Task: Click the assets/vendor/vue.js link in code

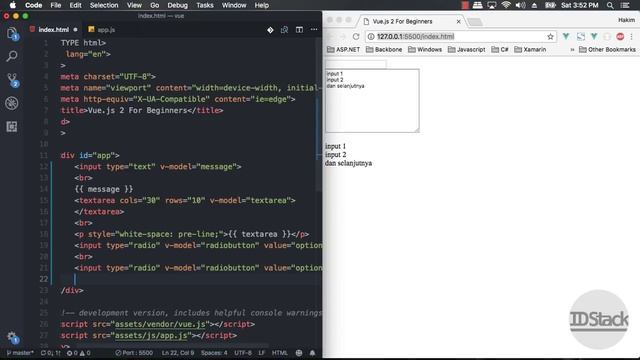Action: (x=160, y=324)
